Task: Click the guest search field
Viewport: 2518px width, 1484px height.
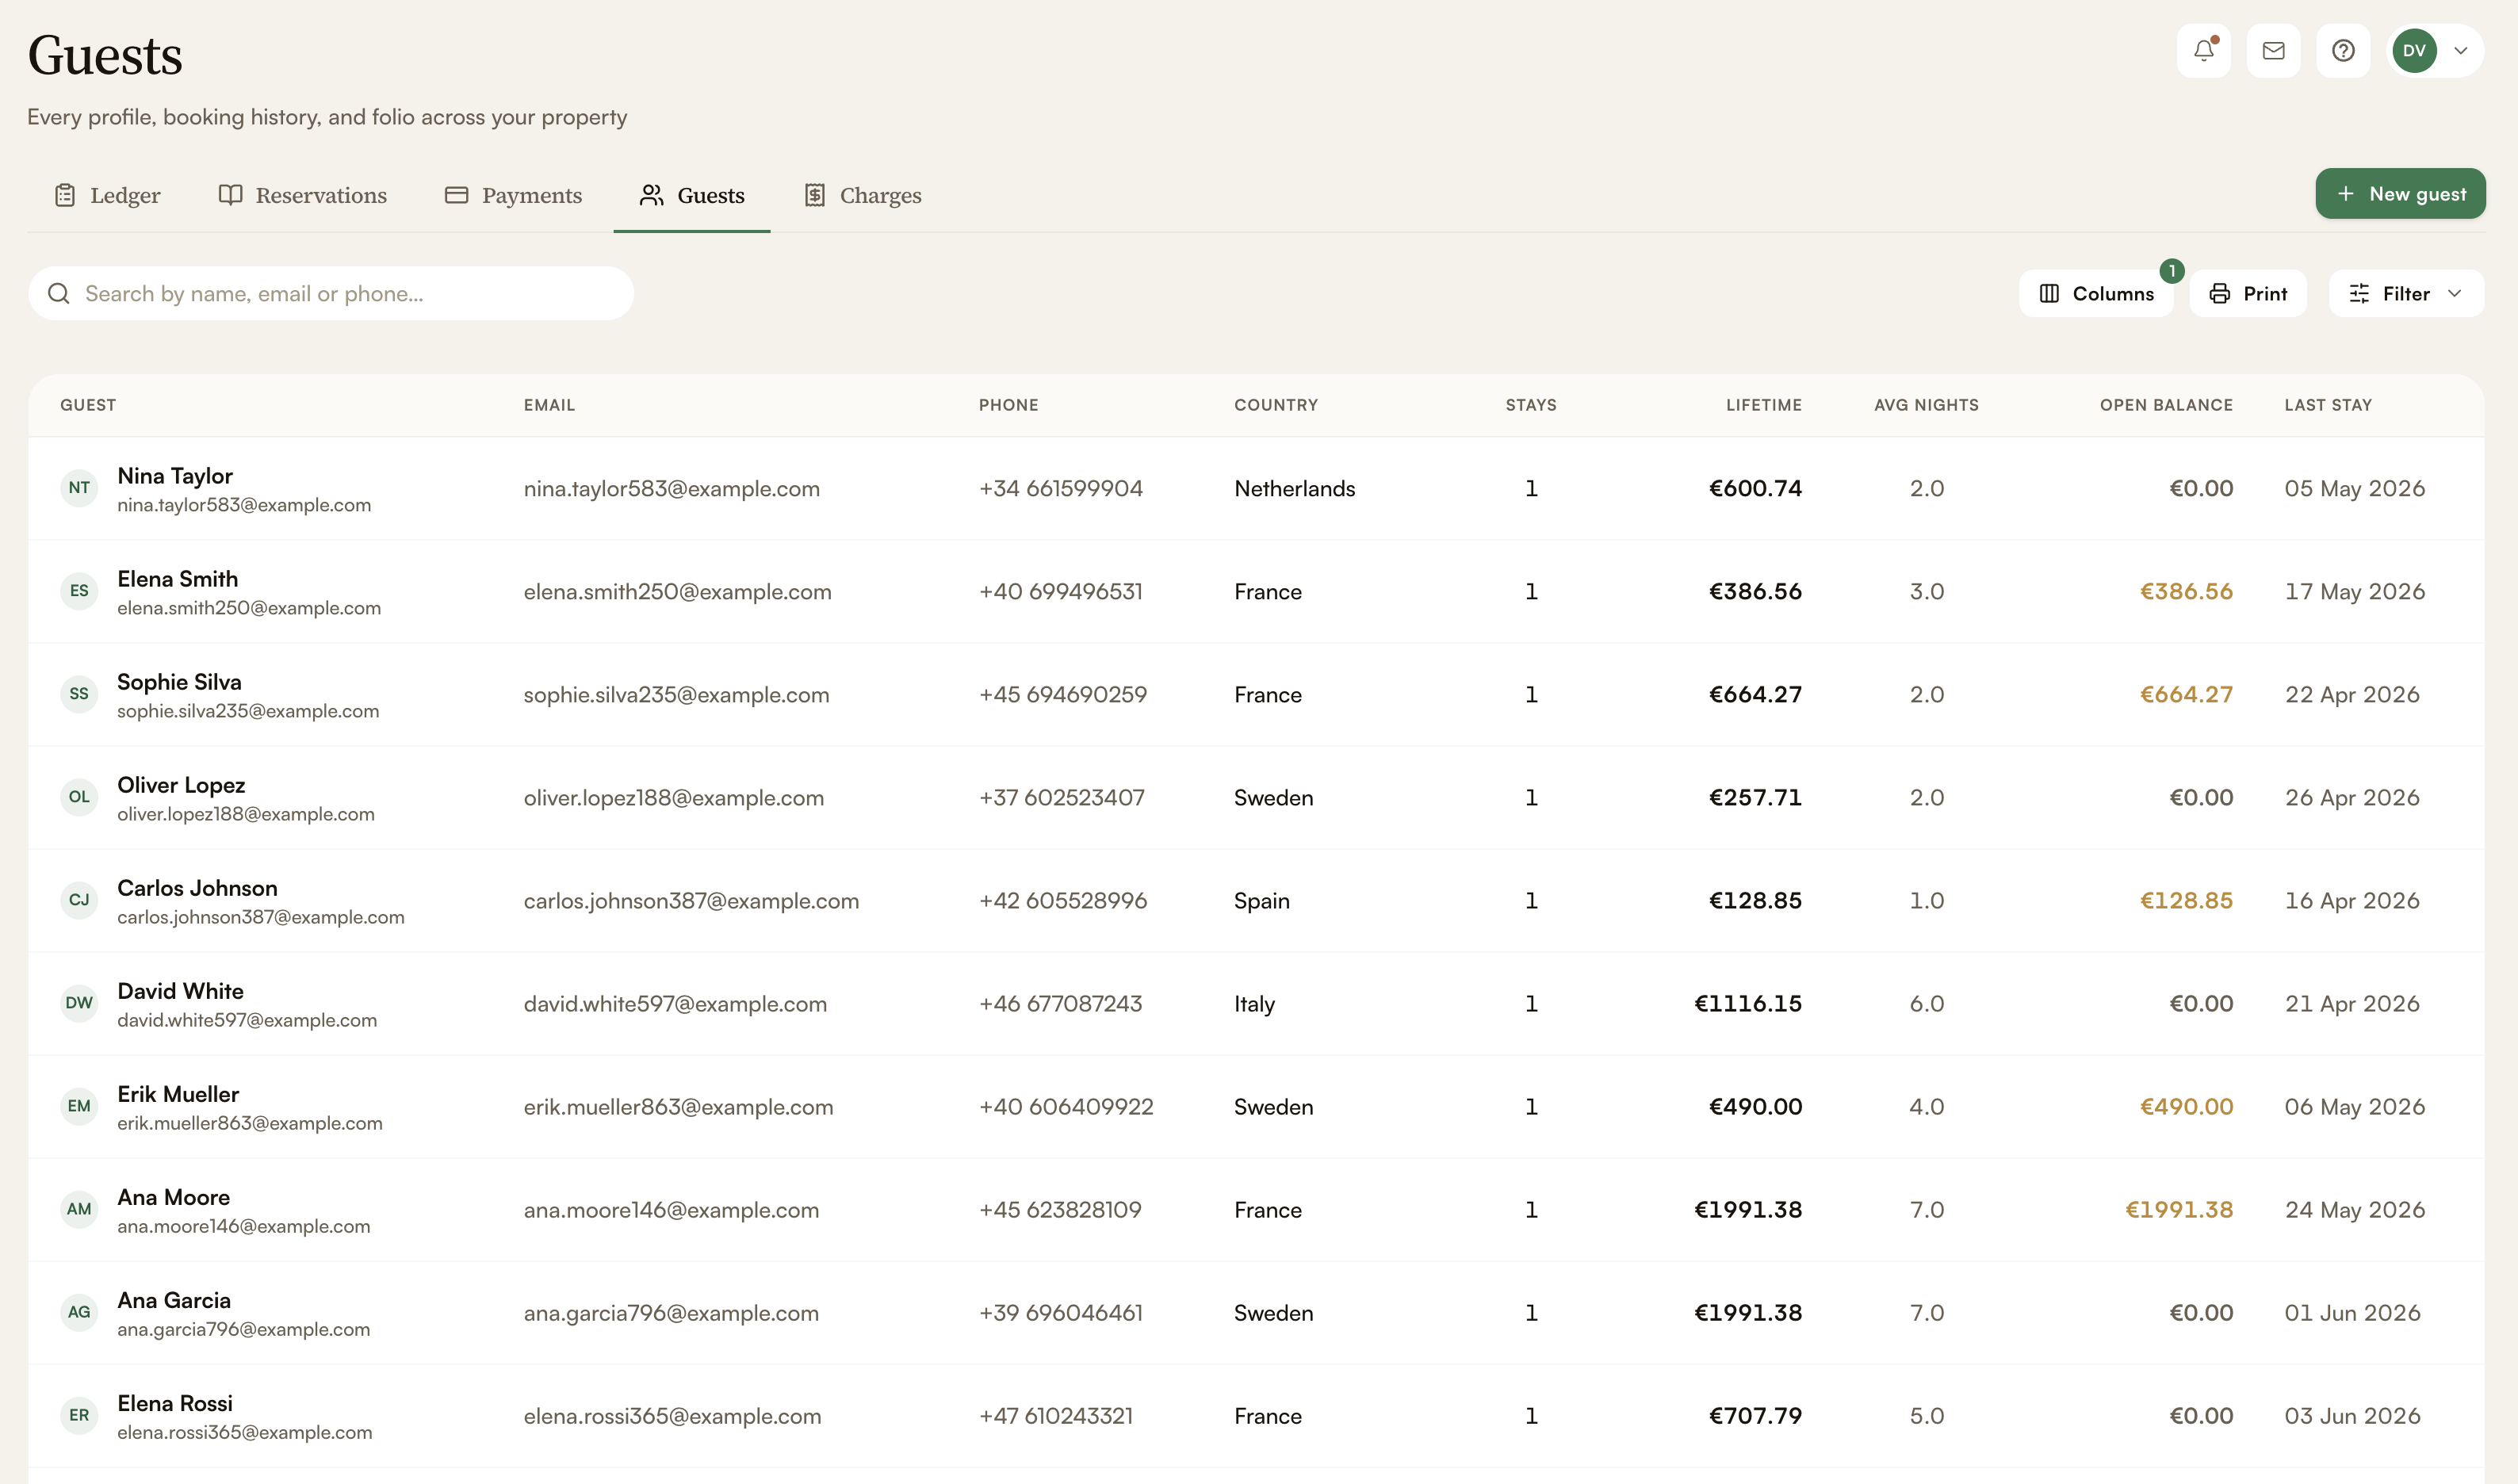Action: pos(331,293)
